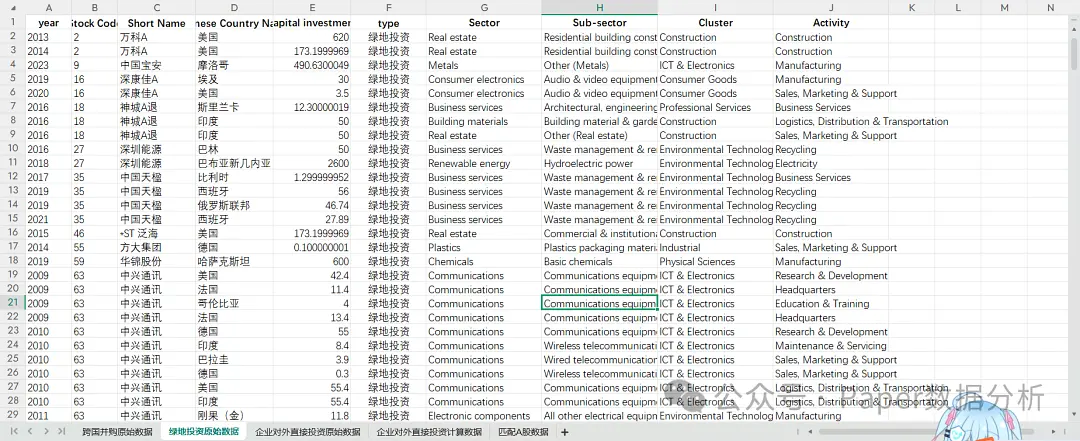Screen dimensions: 1080x441
Task: Select column A header
Action: coord(48,8)
